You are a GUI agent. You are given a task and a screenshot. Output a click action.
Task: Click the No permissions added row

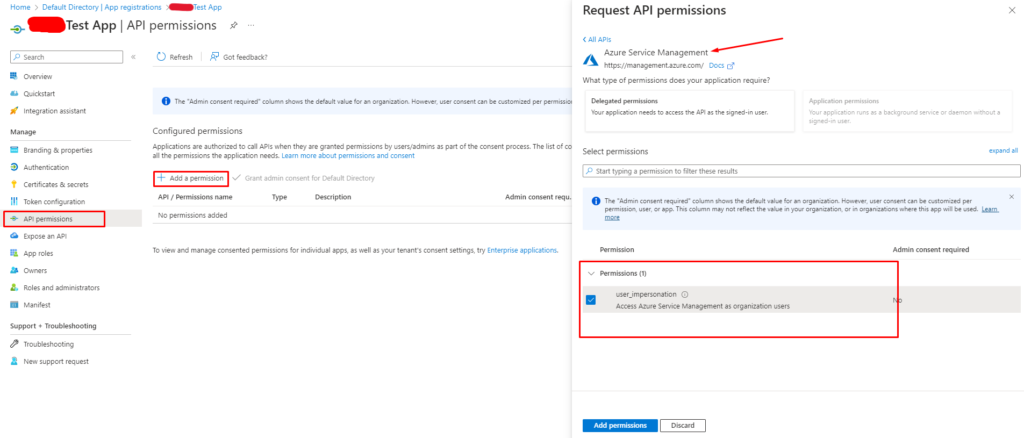pyautogui.click(x=362, y=215)
